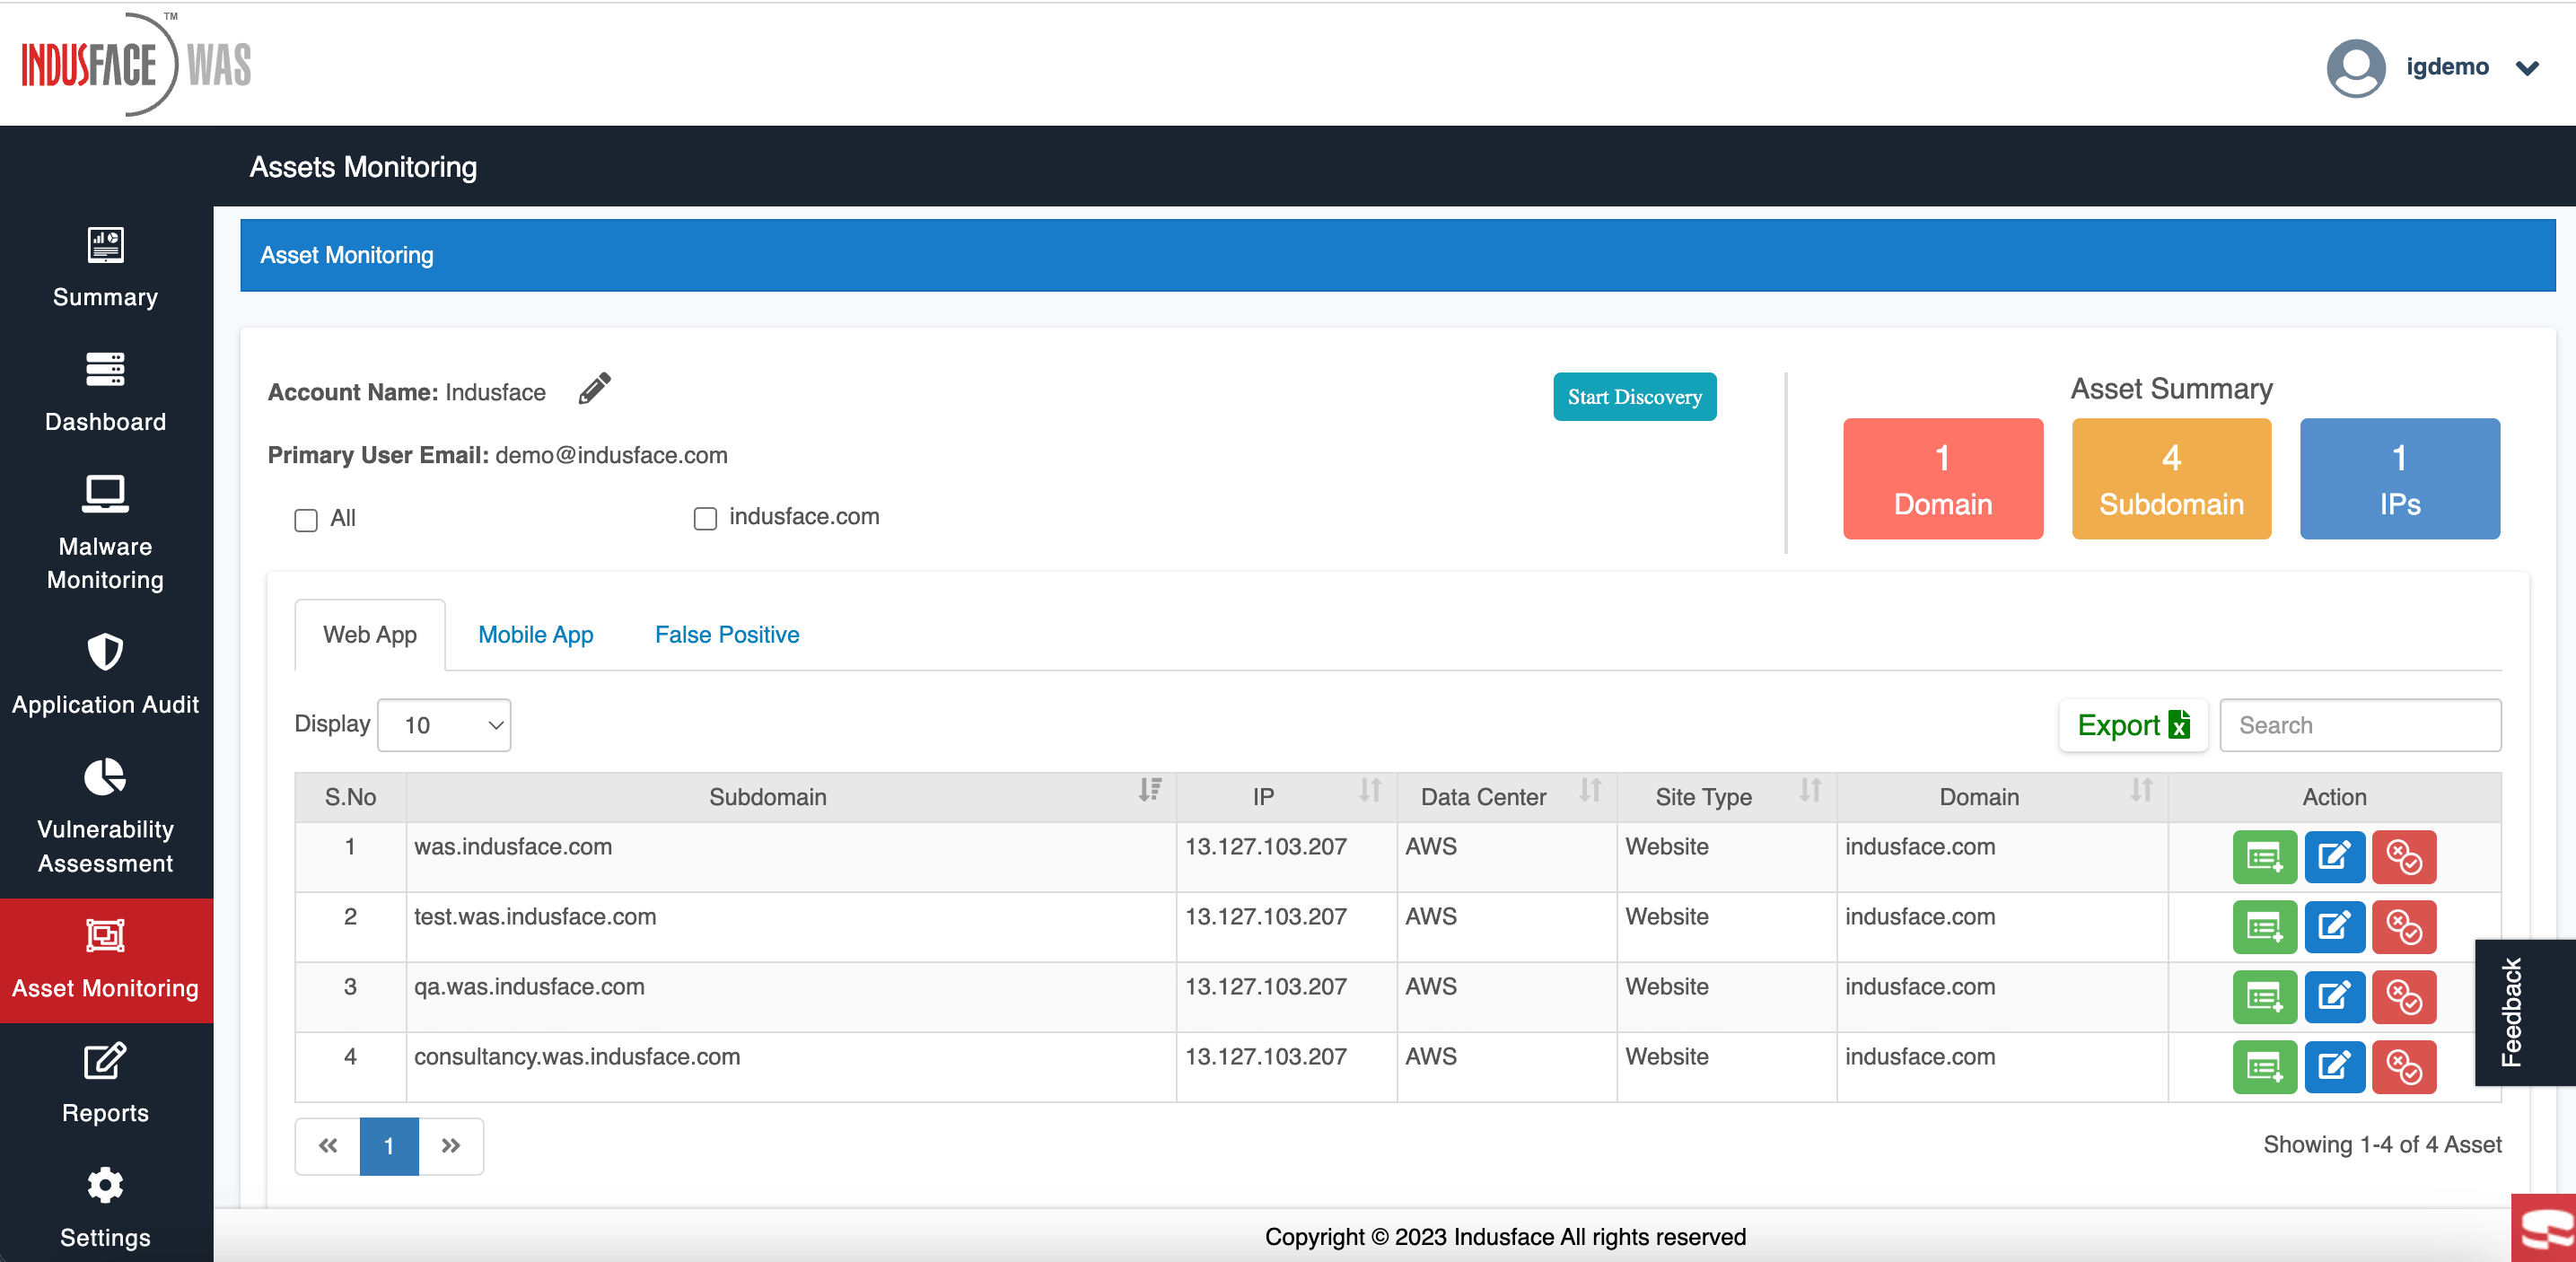
Task: Click blue edit icon for test.was.indusface.com
Action: [x=2334, y=927]
